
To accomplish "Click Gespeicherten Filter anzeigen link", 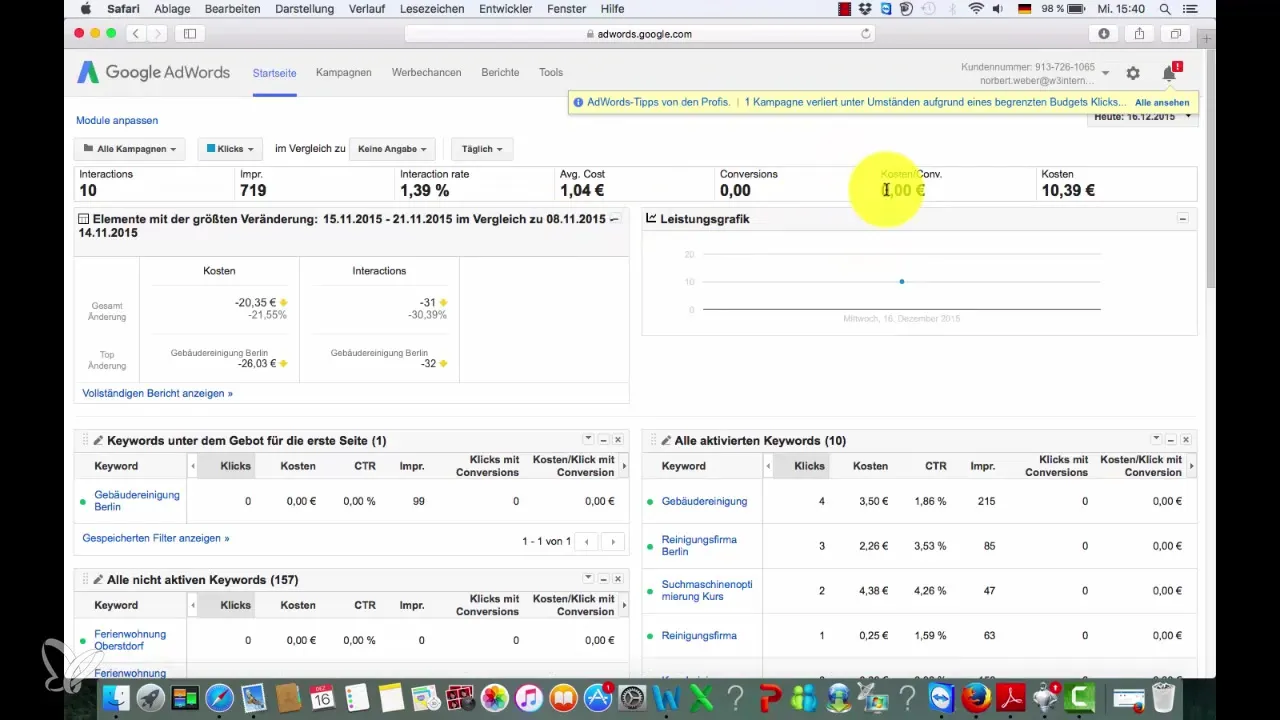I will 156,537.
